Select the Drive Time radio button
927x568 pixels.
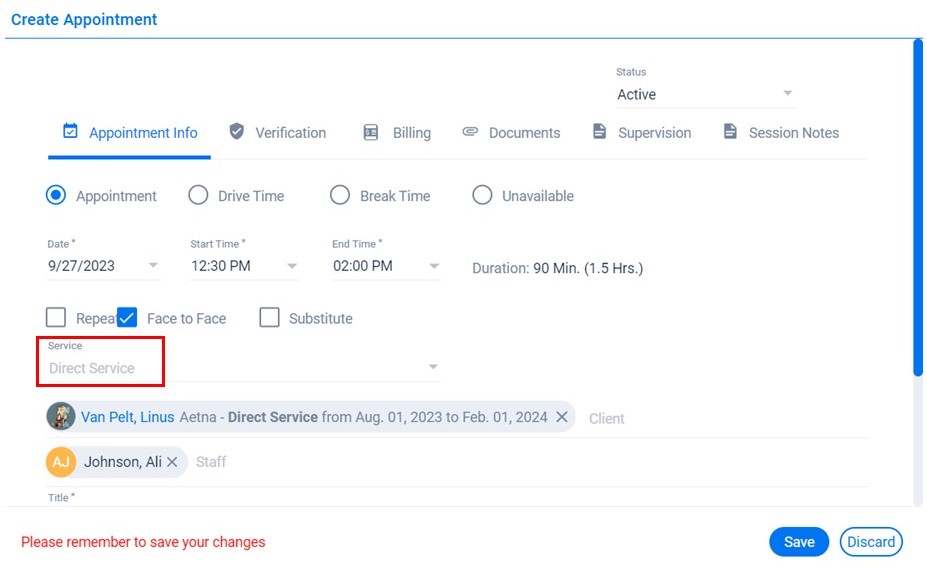point(198,196)
